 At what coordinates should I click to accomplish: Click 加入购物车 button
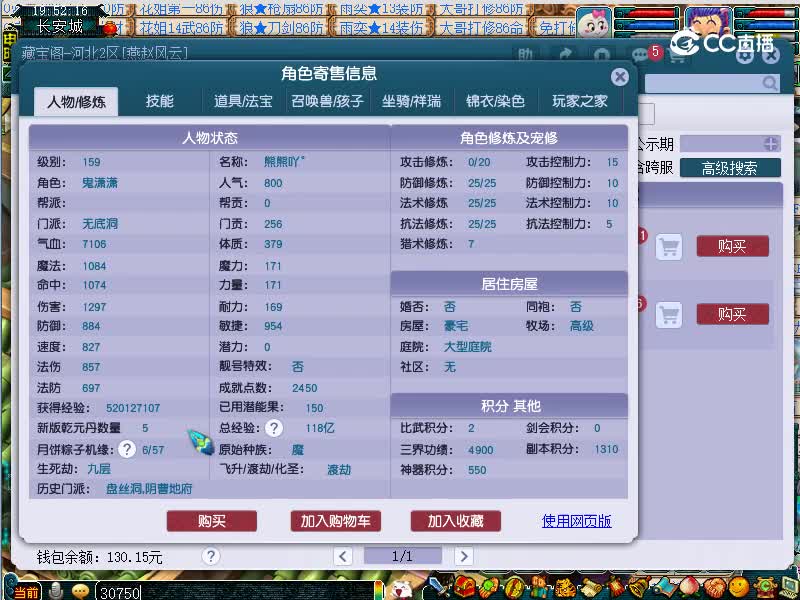pyautogui.click(x=335, y=521)
